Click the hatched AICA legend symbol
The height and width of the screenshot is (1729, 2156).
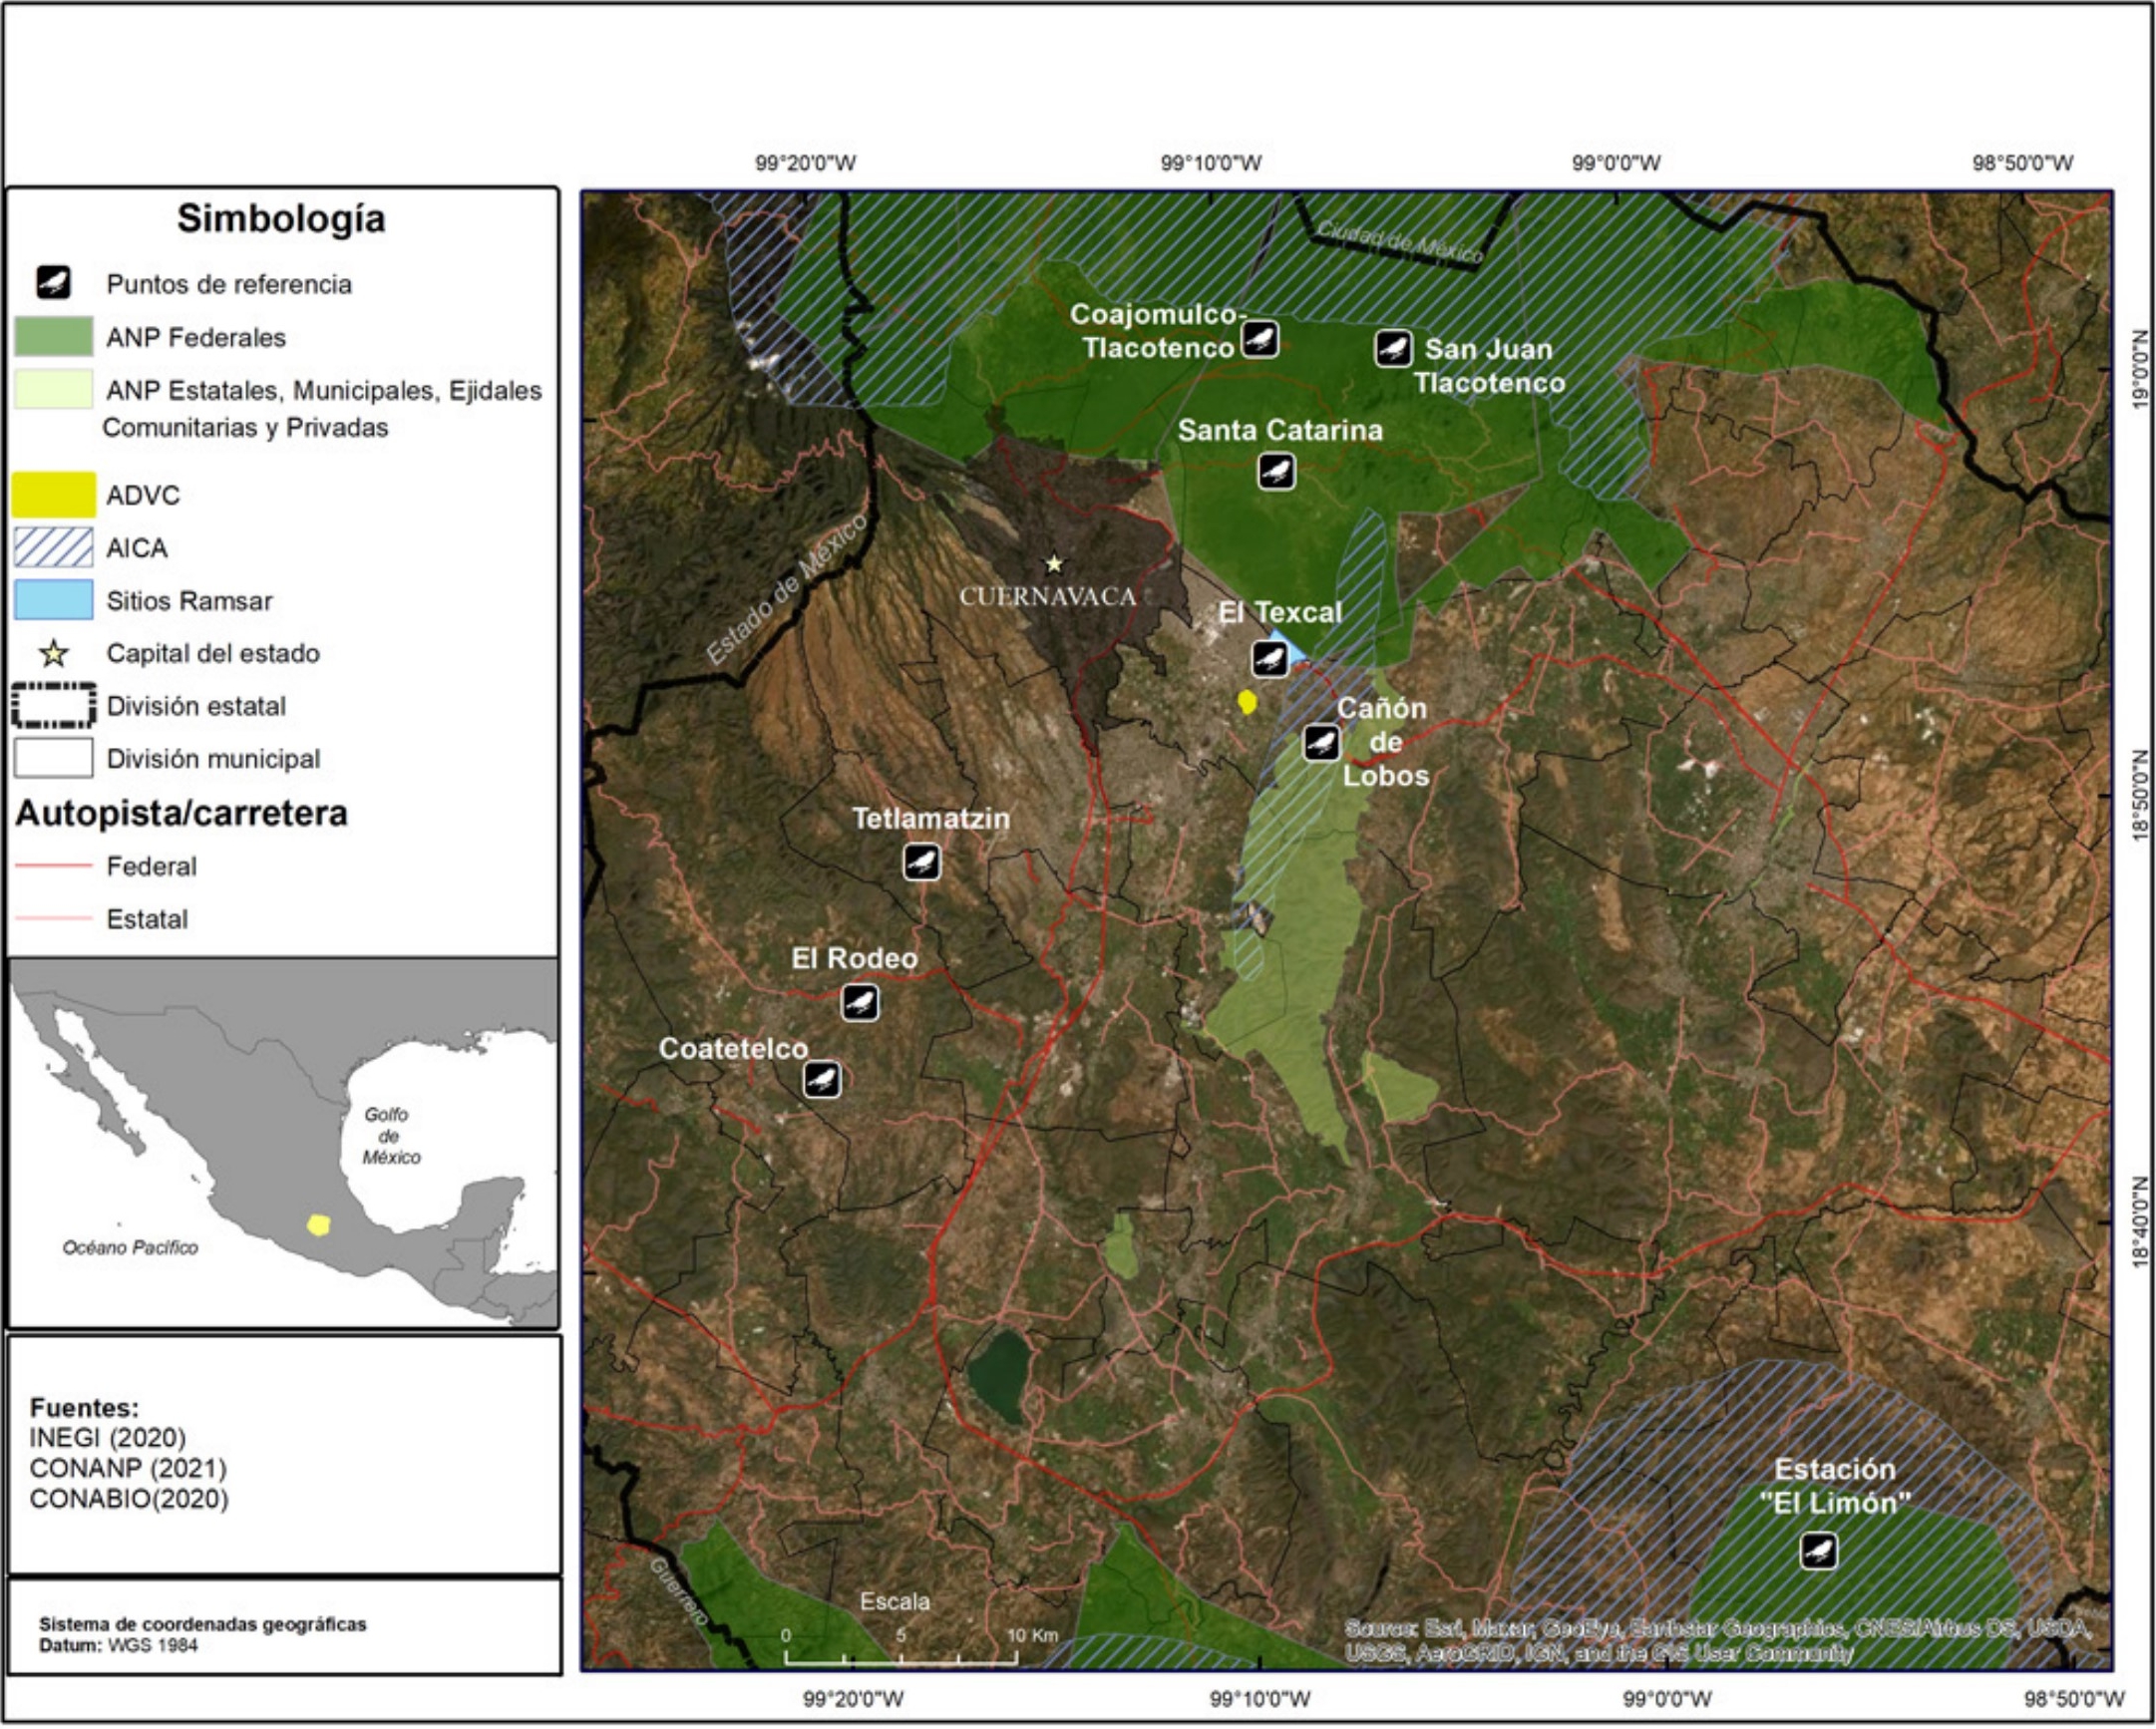click(53, 548)
